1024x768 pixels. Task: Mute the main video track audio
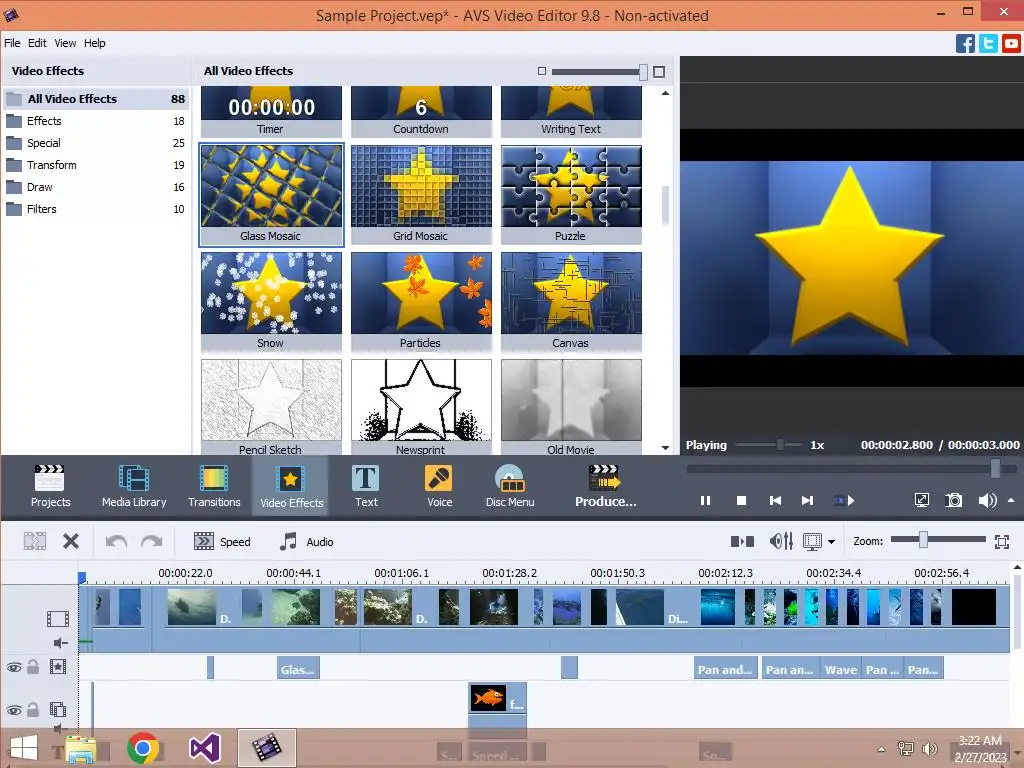60,643
